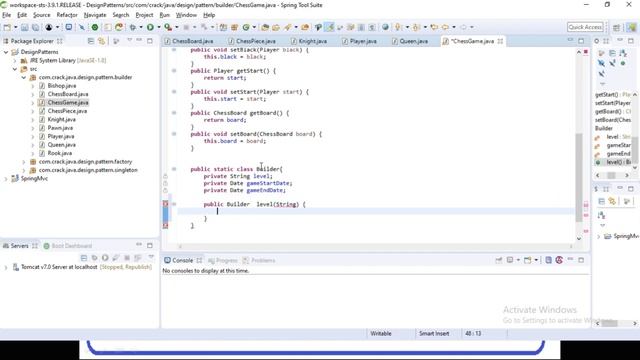Image resolution: width=640 pixels, height=360 pixels.
Task: Open the Window menu
Action: tap(186, 15)
